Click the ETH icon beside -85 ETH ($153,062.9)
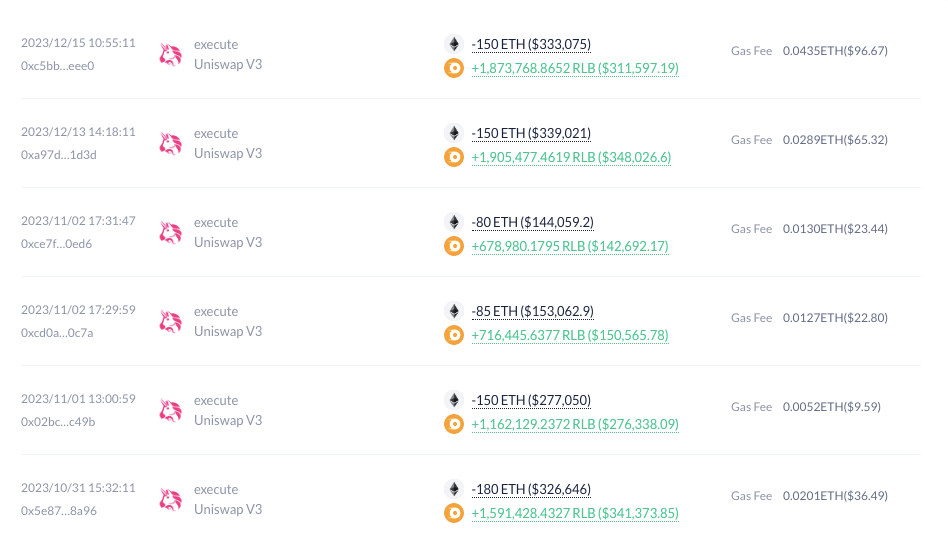 coord(454,311)
